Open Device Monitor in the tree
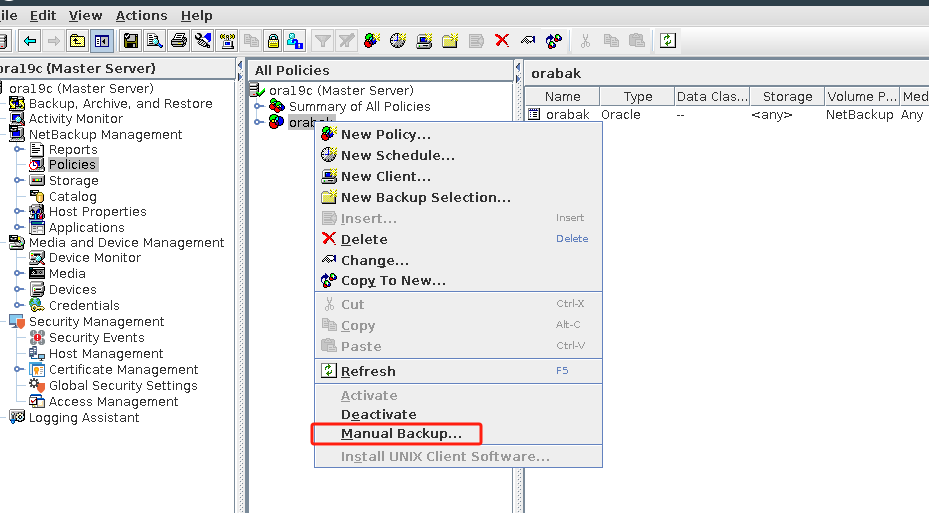This screenshot has width=929, height=513. 95,258
